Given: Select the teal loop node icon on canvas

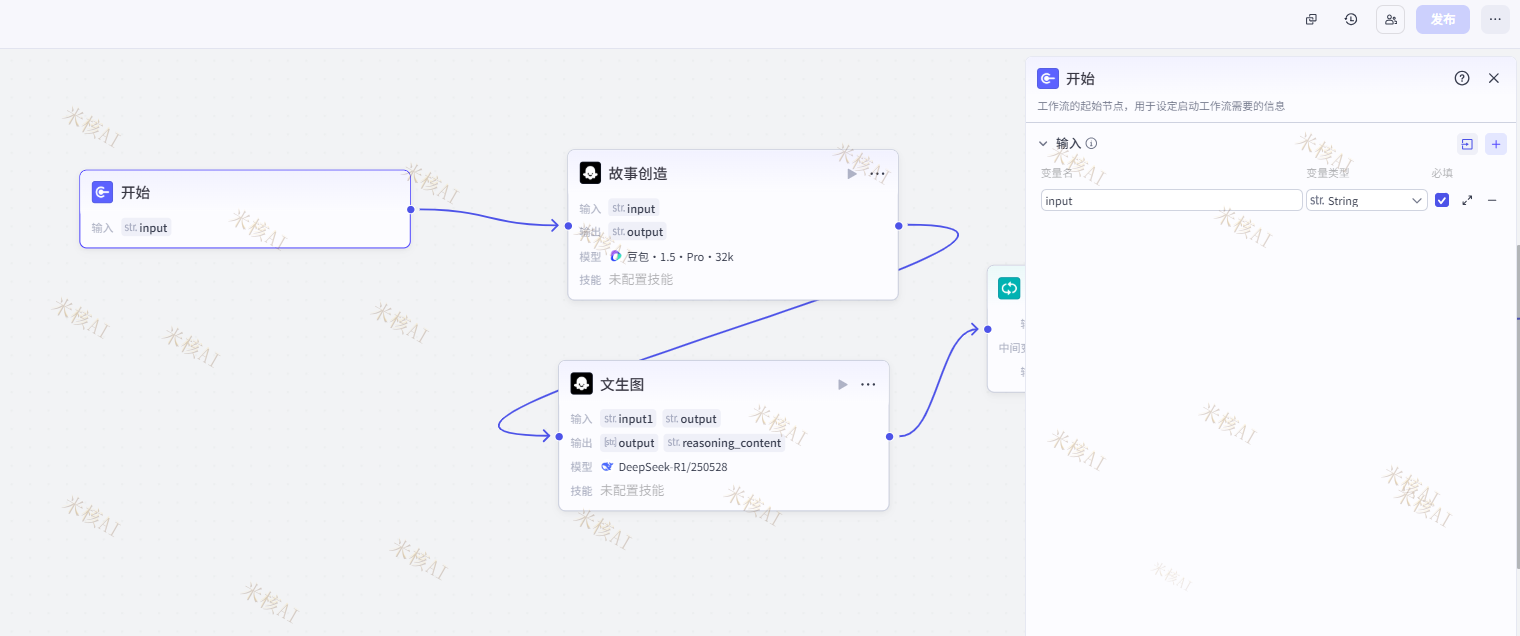Looking at the screenshot, I should pyautogui.click(x=1009, y=288).
